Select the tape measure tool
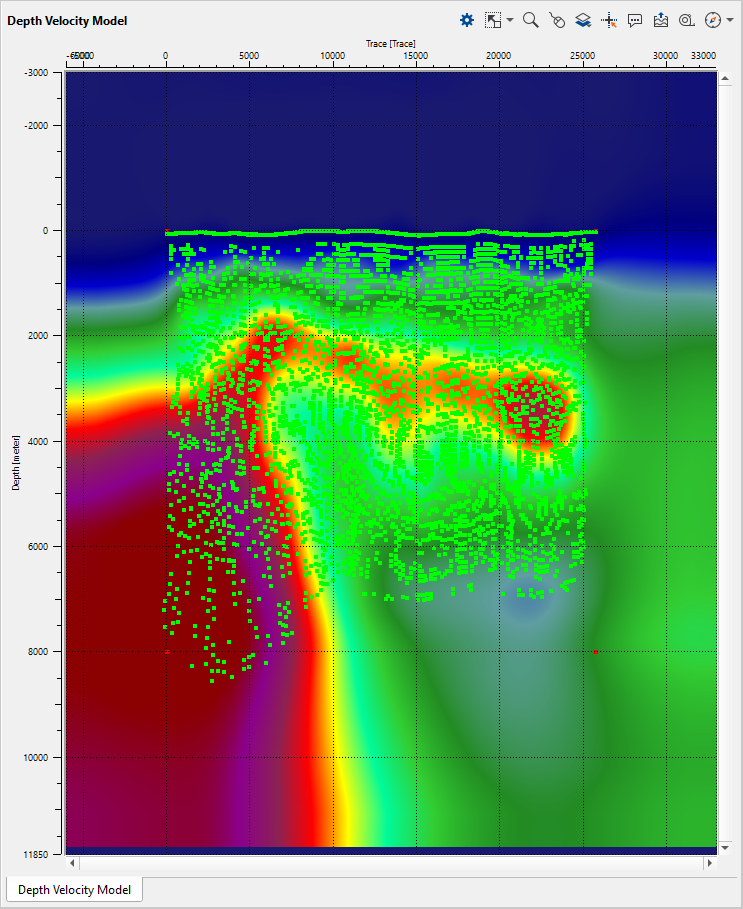This screenshot has width=743, height=909. [686, 20]
